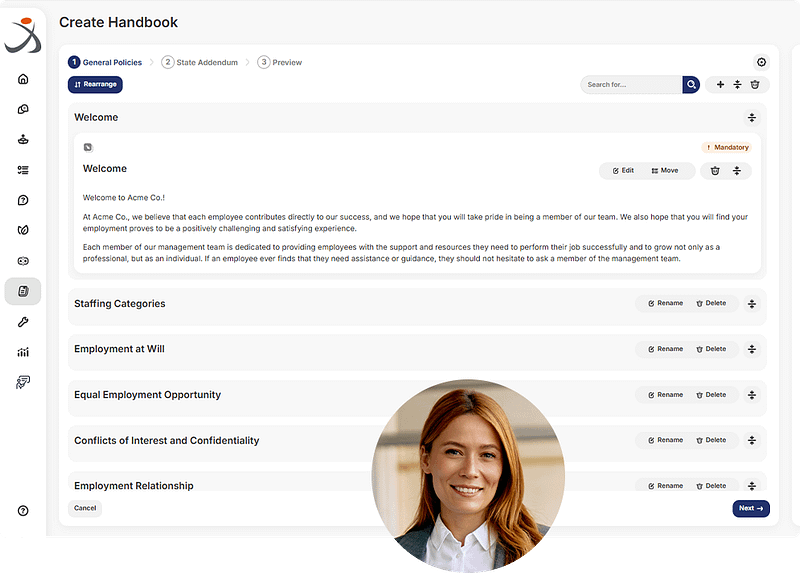Click the trash icon in Welcome policy card
This screenshot has height=573, width=800.
click(715, 171)
